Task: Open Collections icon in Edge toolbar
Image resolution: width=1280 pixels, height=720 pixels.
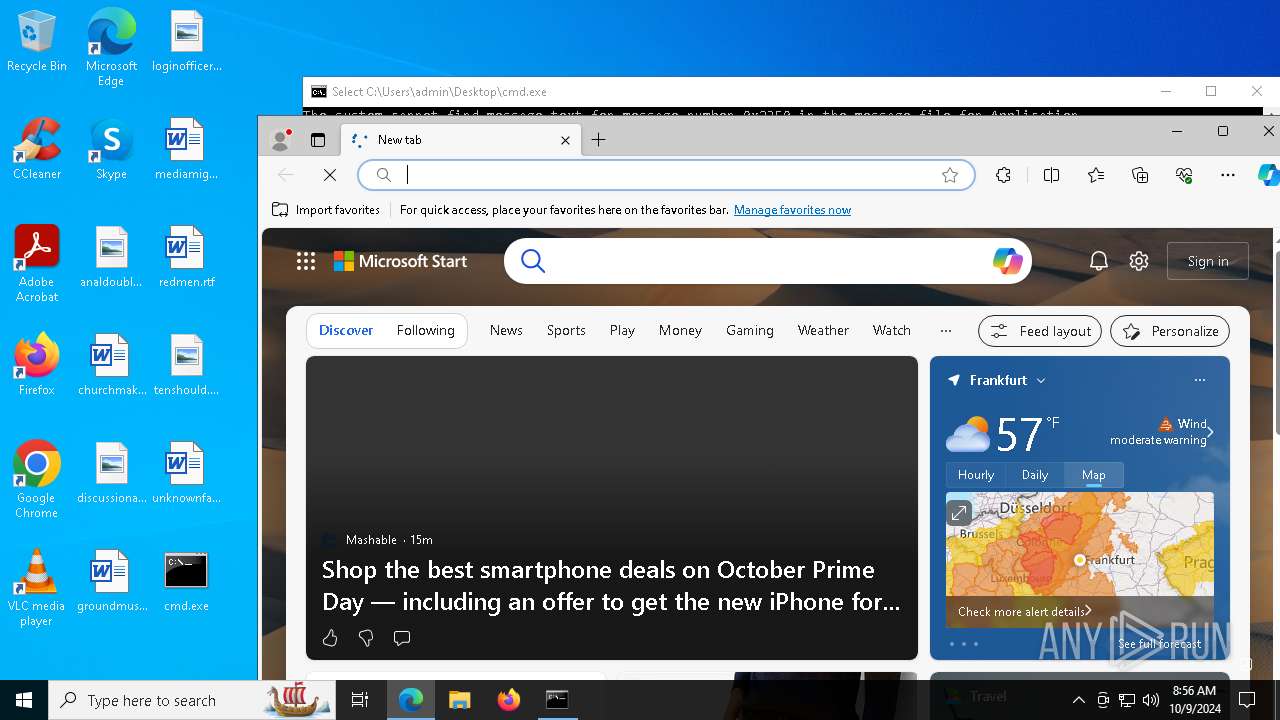Action: click(1140, 175)
